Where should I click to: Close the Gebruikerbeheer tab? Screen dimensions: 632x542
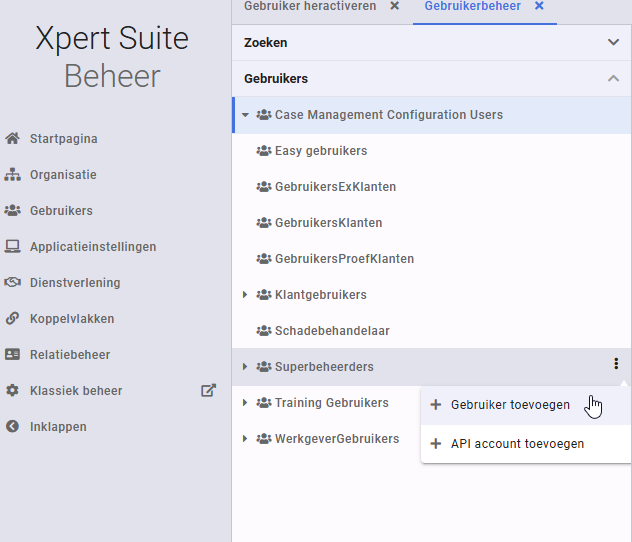539,6
